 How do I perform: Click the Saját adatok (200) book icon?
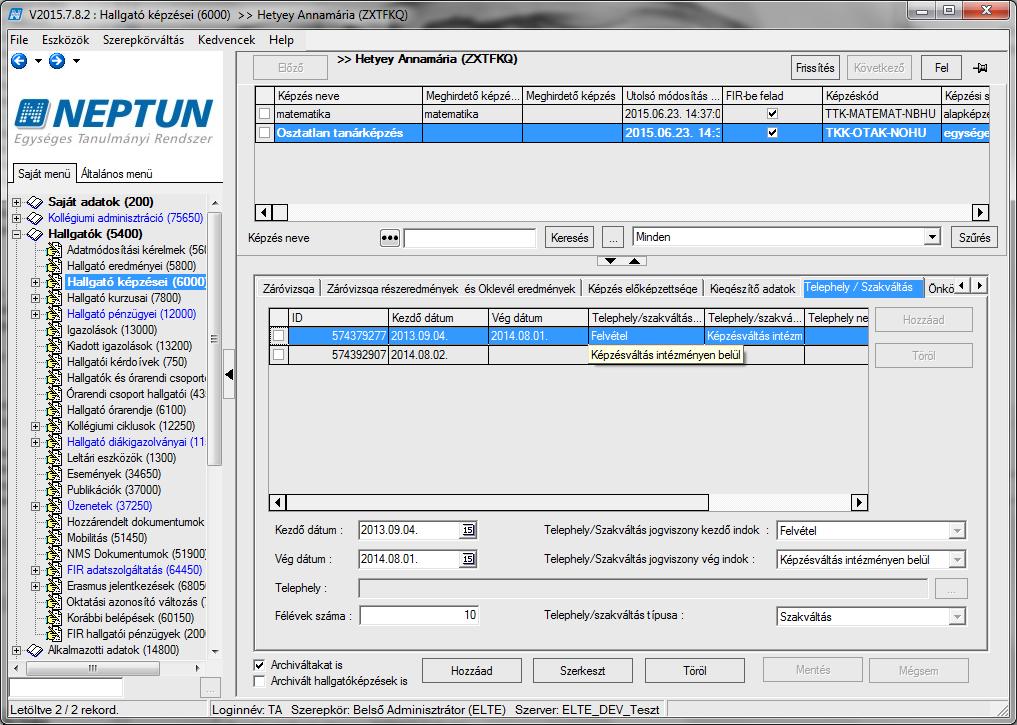click(x=34, y=202)
